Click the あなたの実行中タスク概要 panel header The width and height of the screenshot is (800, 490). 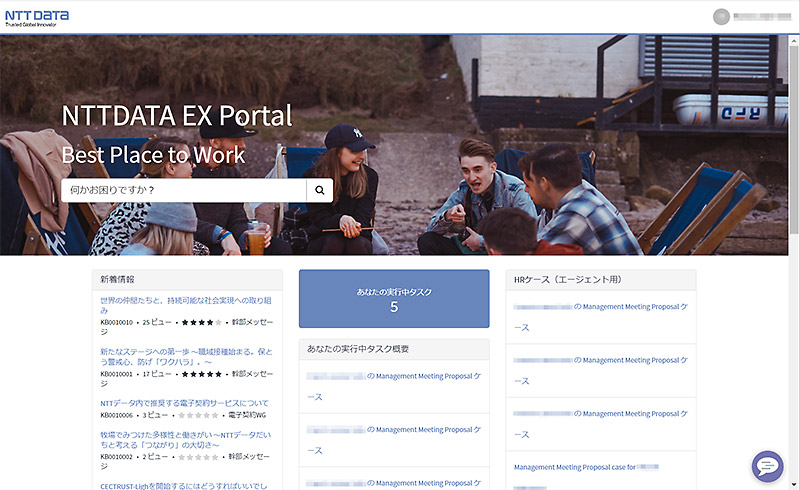[x=394, y=349]
